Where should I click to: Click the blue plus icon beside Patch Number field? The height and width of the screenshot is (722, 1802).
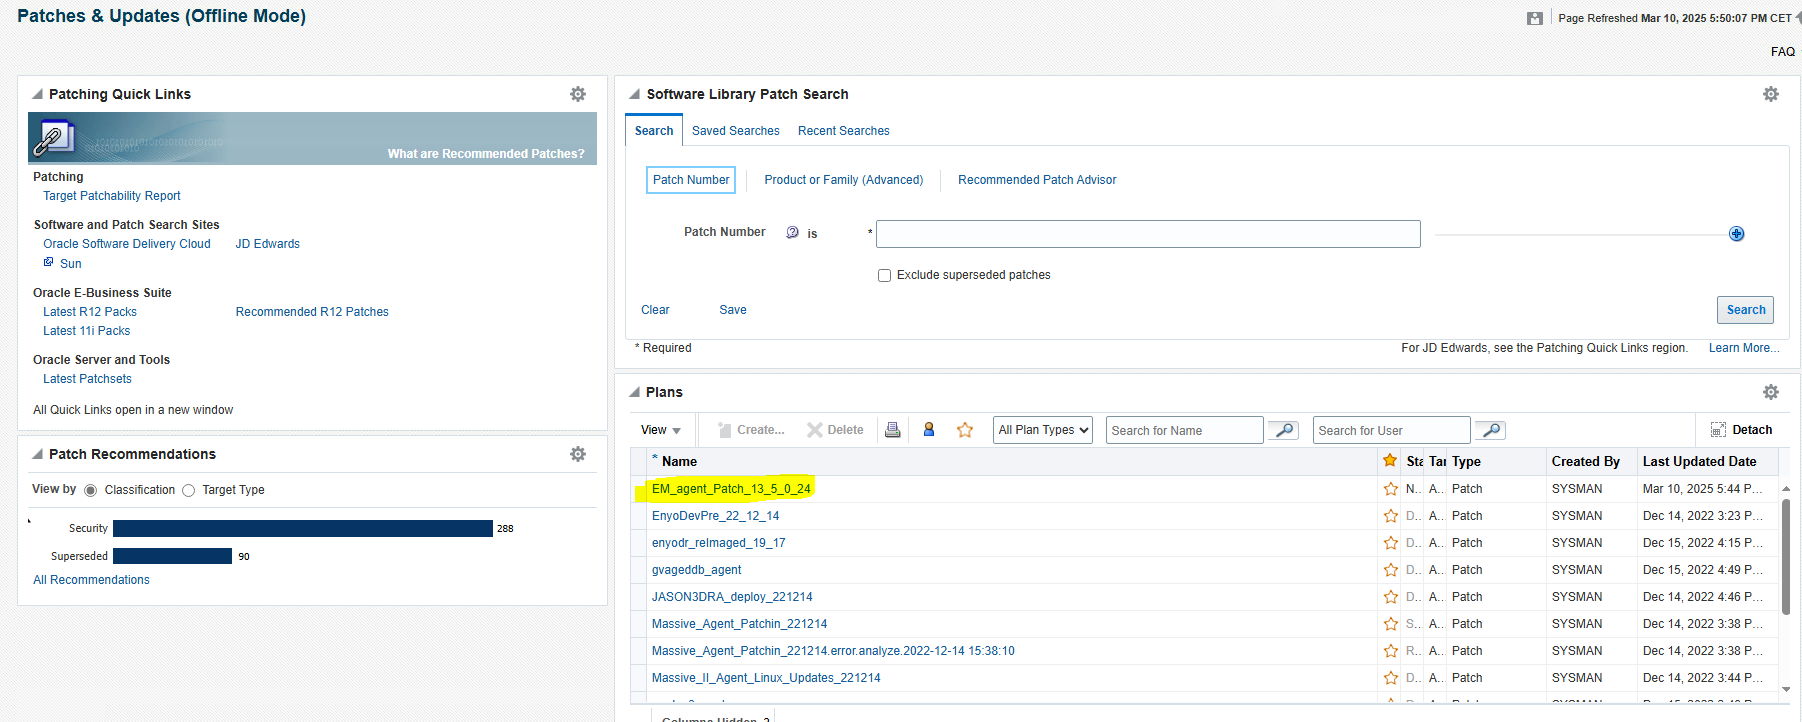pos(1737,234)
